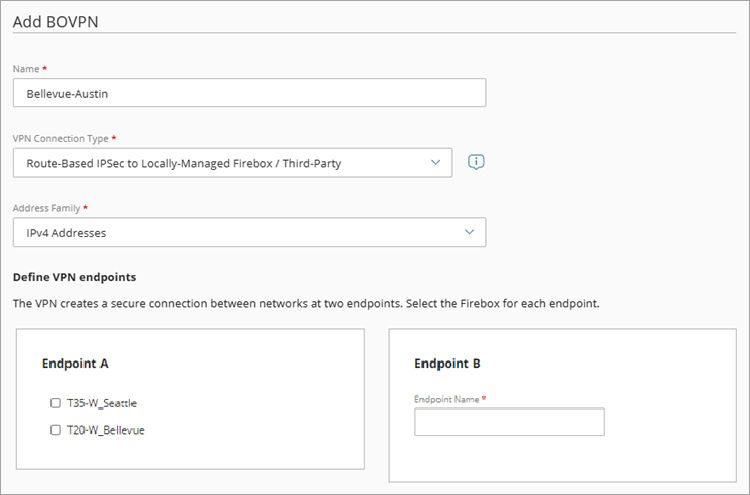Open the VPN Connection Type dropdown field

220,163
